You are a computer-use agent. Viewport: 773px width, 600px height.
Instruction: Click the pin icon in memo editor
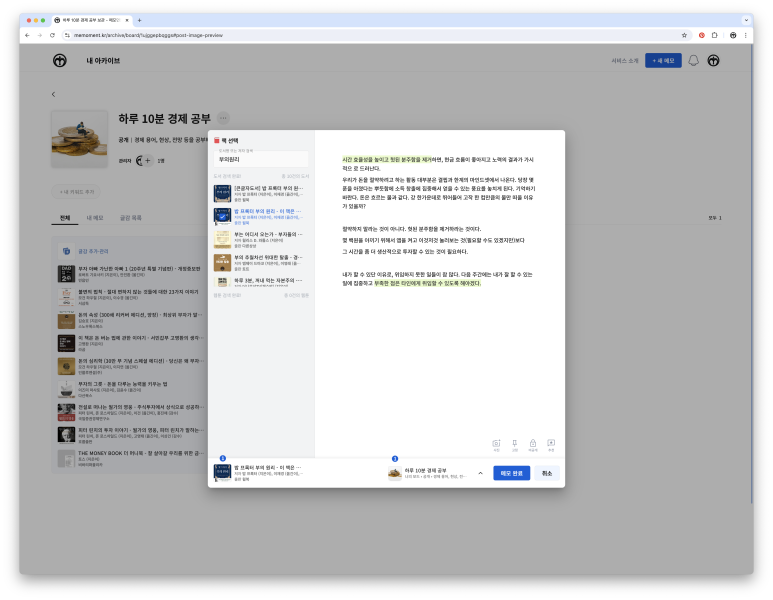514,445
